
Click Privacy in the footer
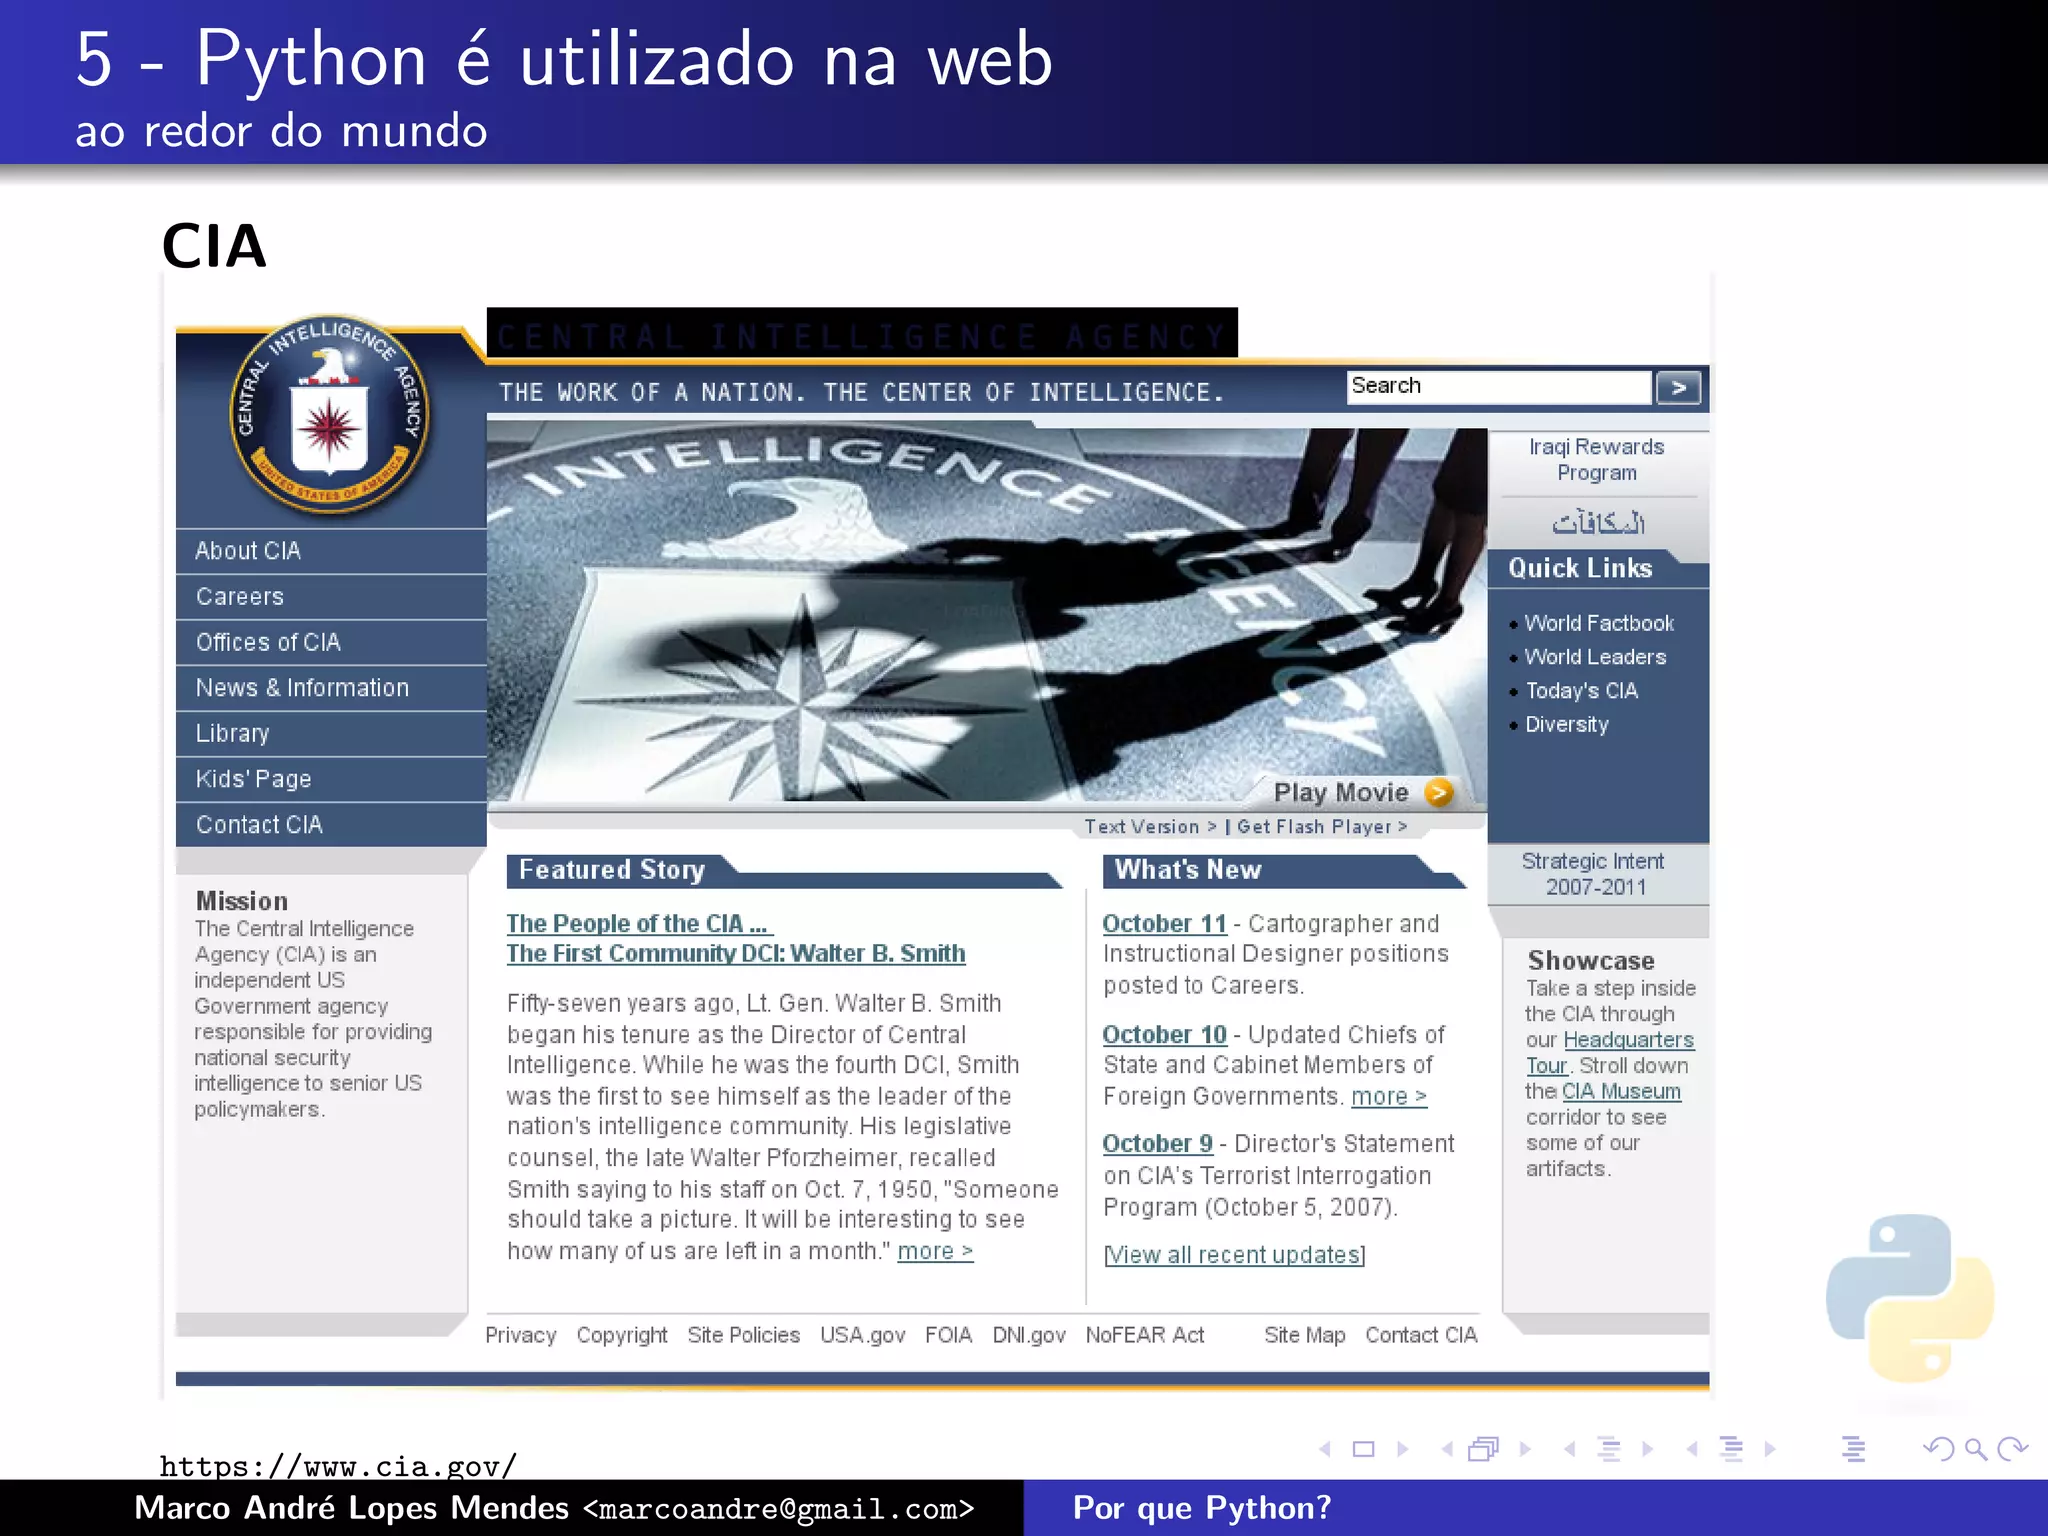tap(521, 1336)
